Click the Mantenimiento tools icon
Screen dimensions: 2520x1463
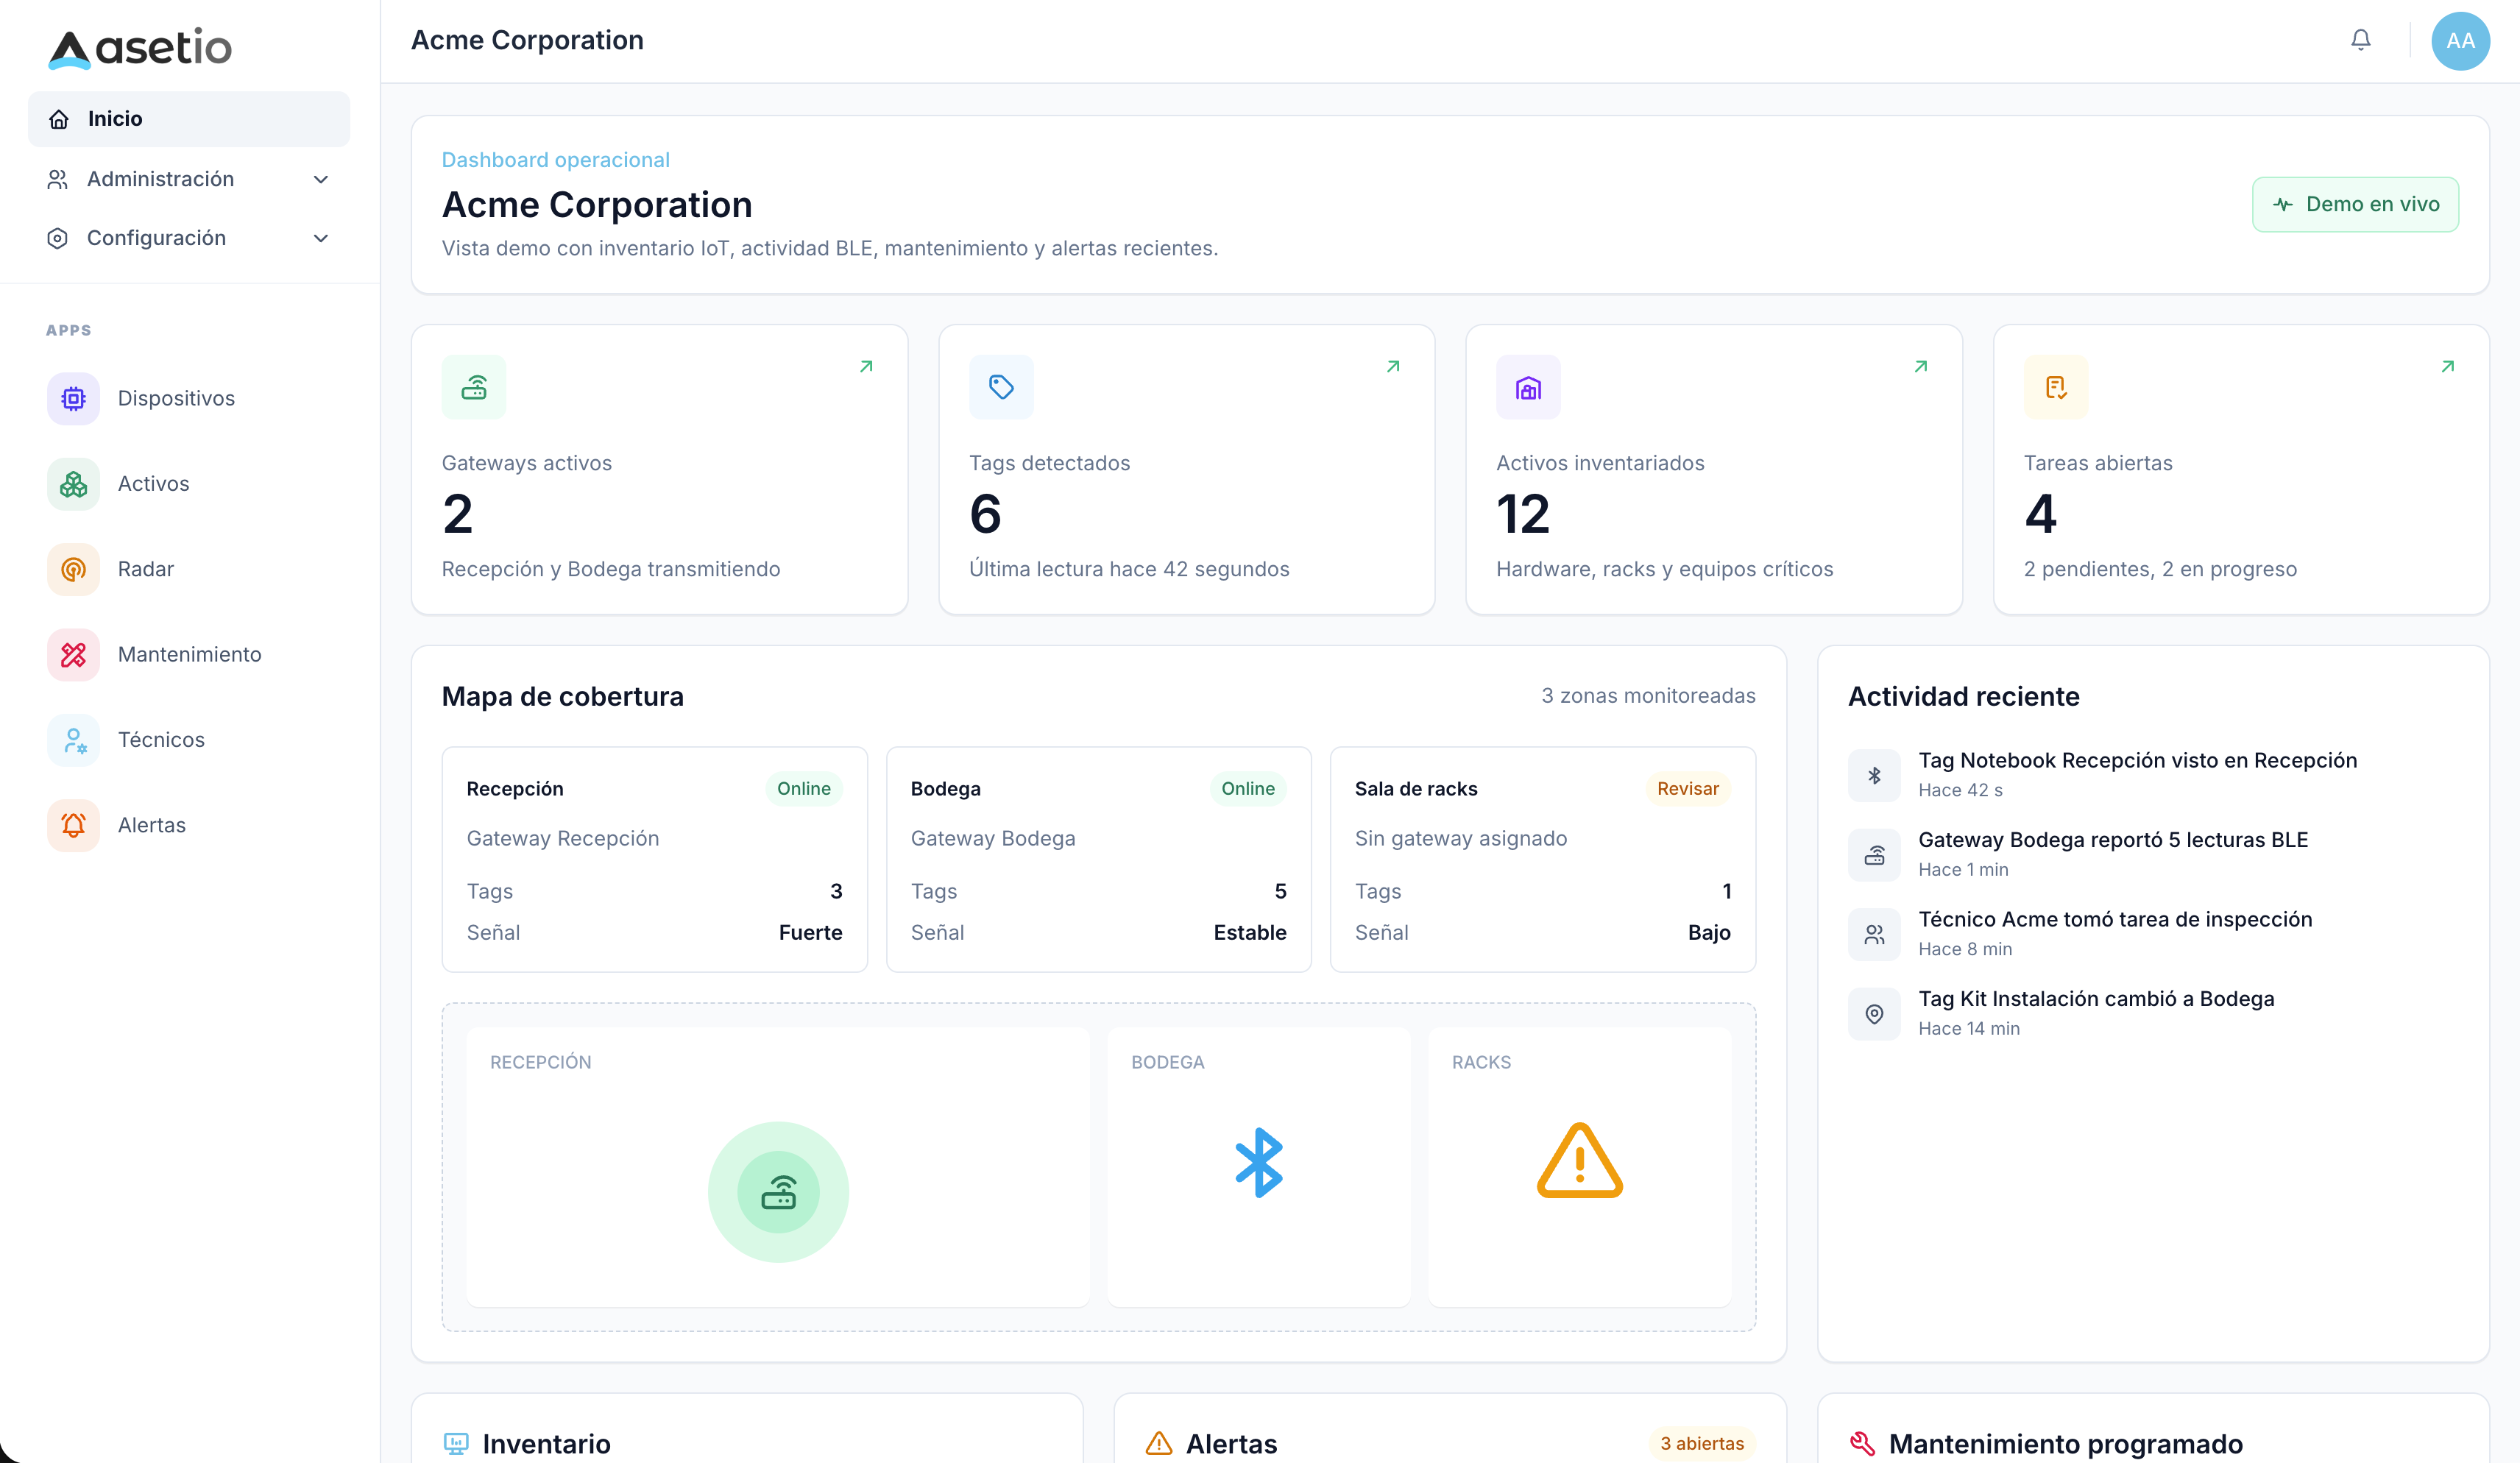(x=73, y=654)
